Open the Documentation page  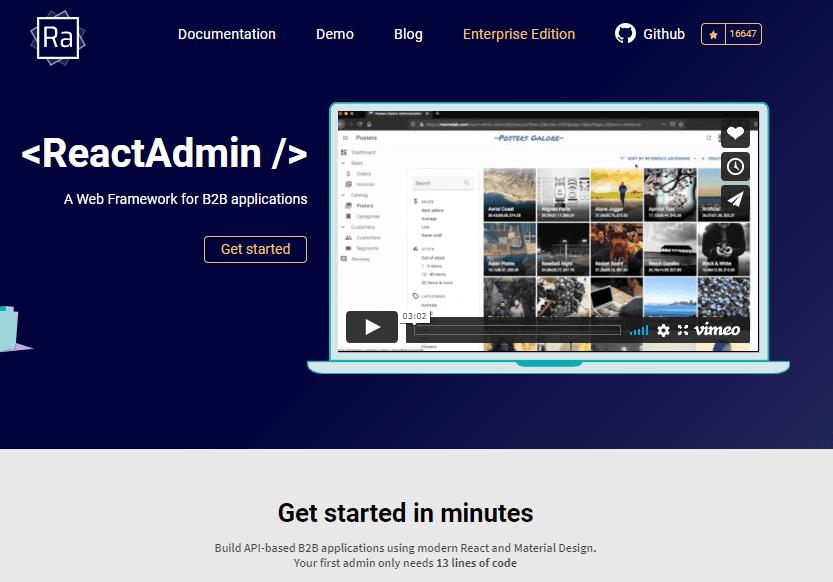226,34
